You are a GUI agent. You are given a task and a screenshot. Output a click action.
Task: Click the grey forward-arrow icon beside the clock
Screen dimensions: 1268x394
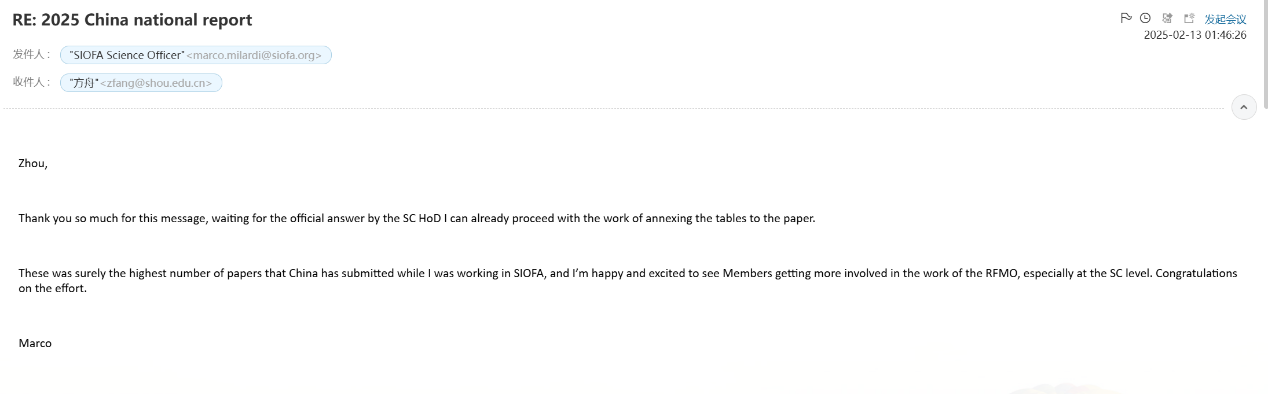[x=1167, y=18]
